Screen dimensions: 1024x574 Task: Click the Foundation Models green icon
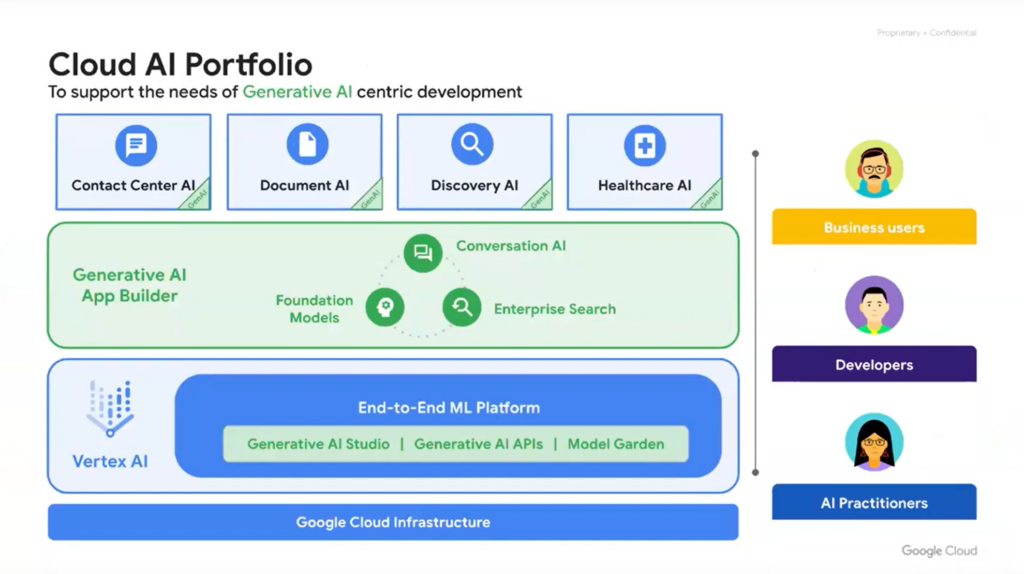coord(385,307)
